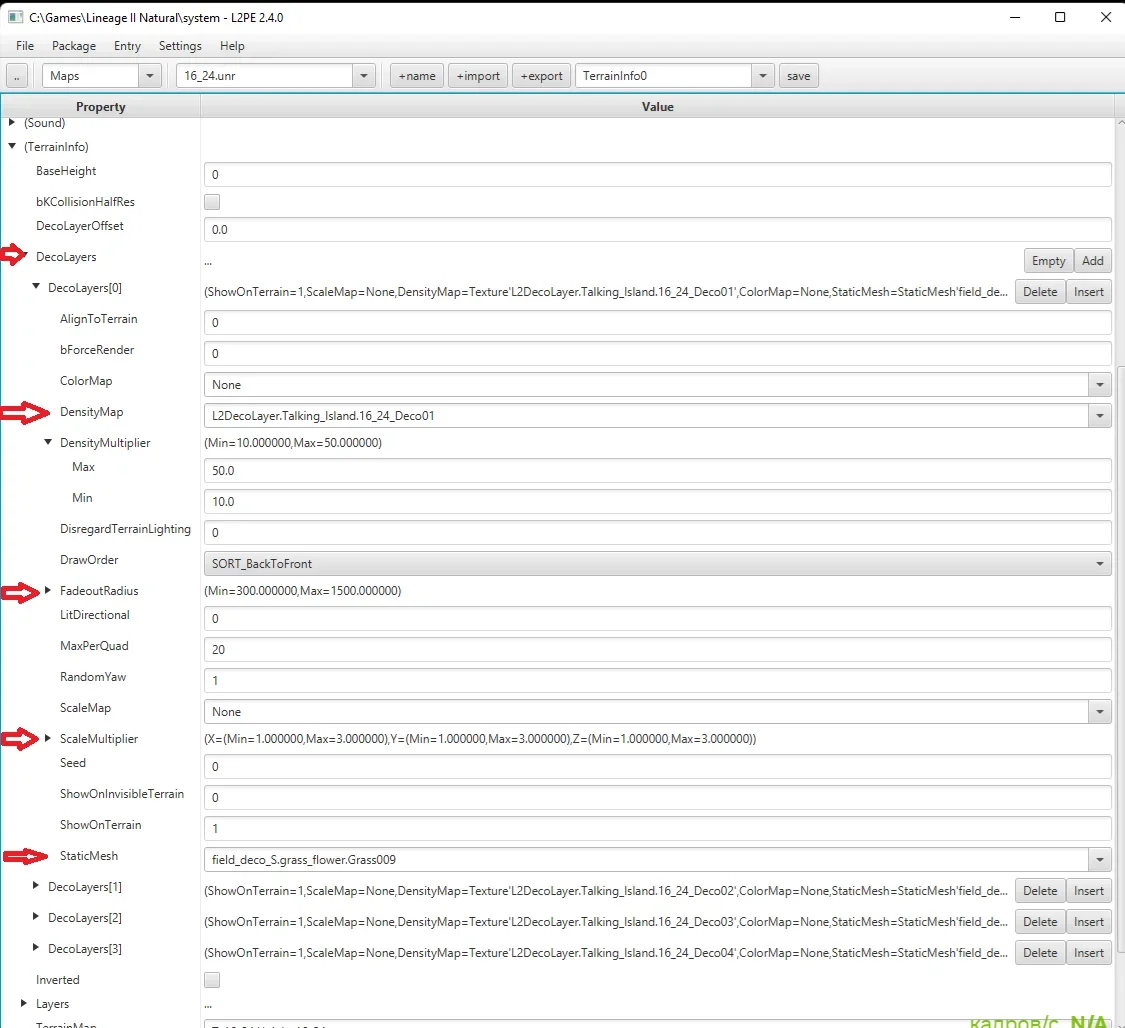
Task: Click the MaxPerQuad value field
Action: pyautogui.click(x=657, y=650)
